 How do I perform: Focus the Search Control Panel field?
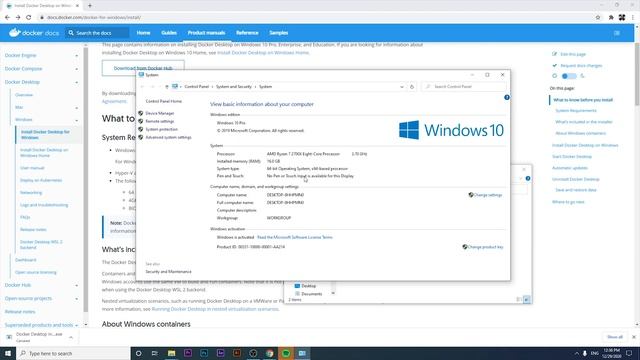[464, 87]
